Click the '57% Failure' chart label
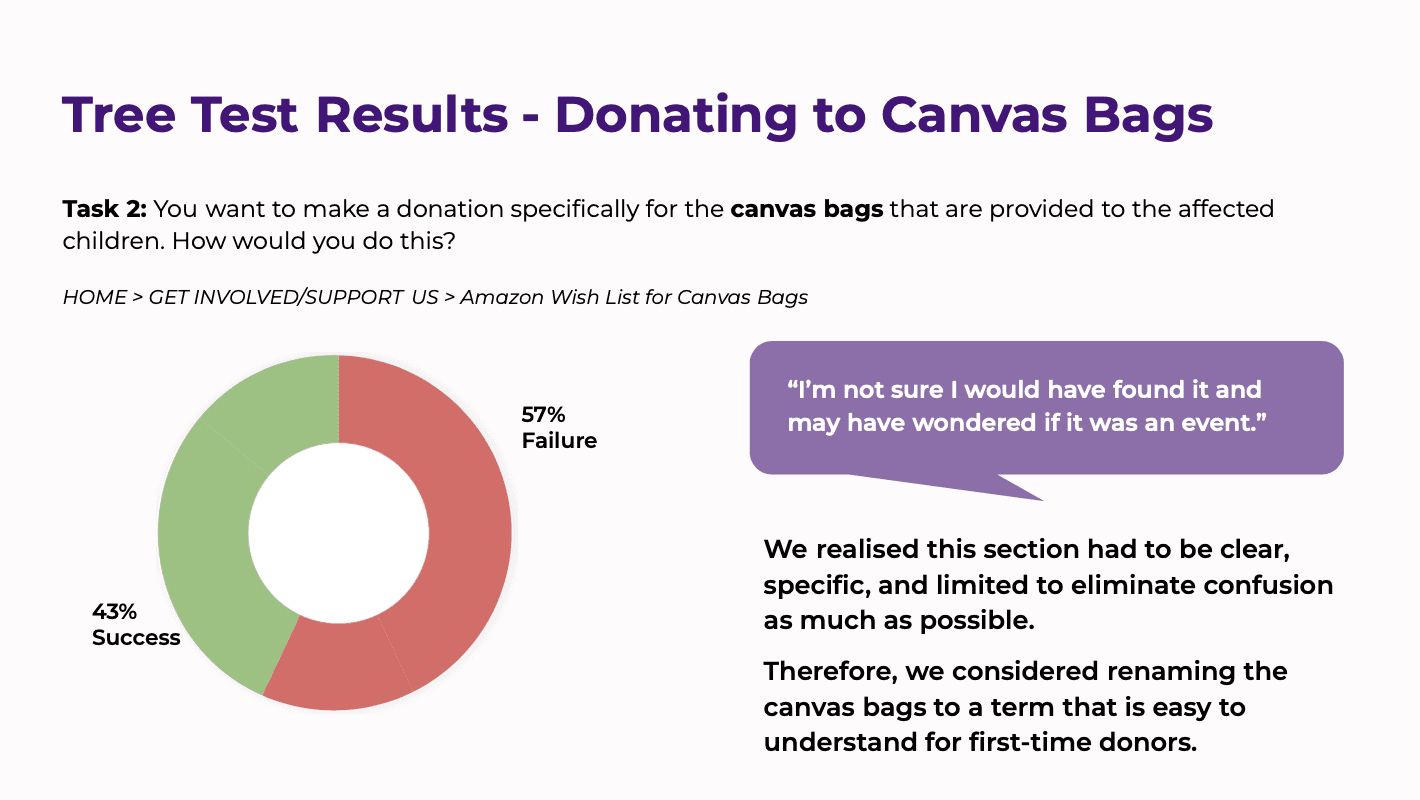This screenshot has width=1420, height=800. pos(559,427)
